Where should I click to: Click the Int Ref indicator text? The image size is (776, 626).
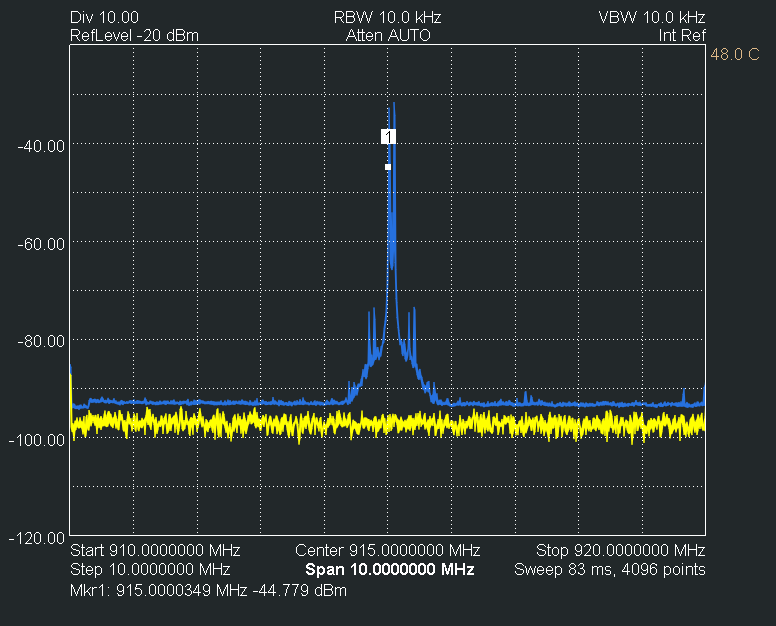682,36
